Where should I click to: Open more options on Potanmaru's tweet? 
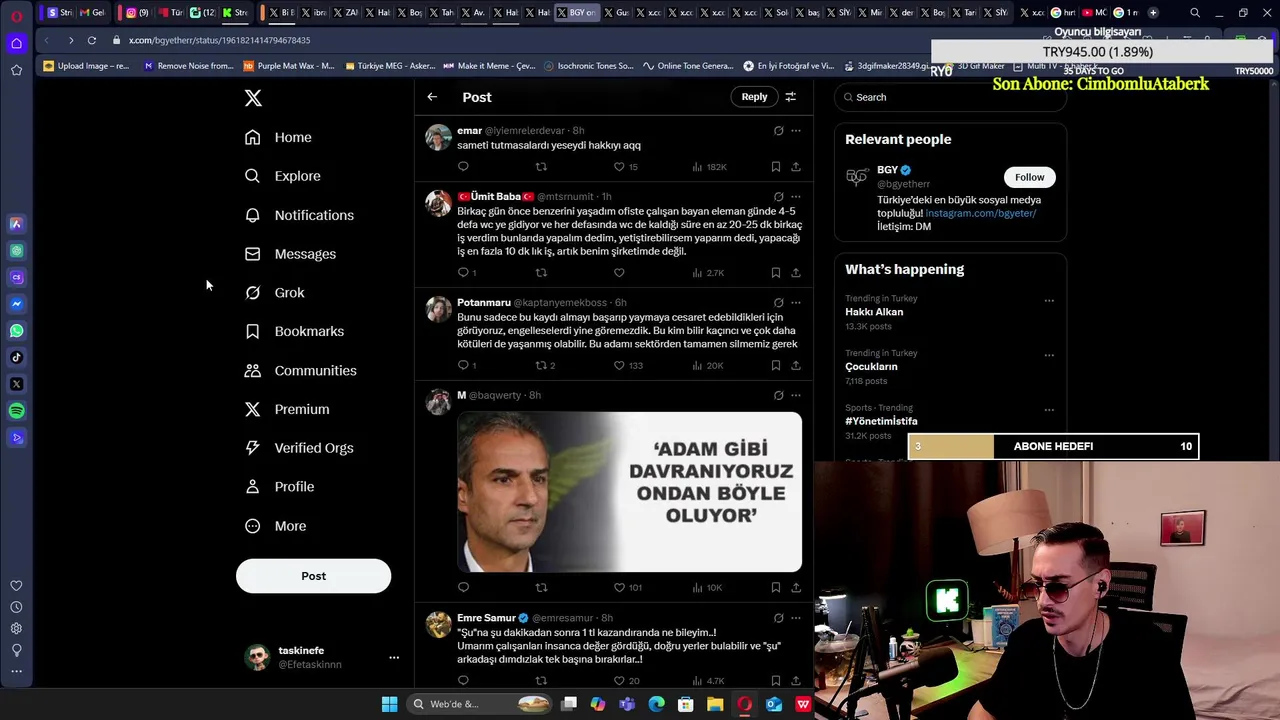tap(796, 302)
